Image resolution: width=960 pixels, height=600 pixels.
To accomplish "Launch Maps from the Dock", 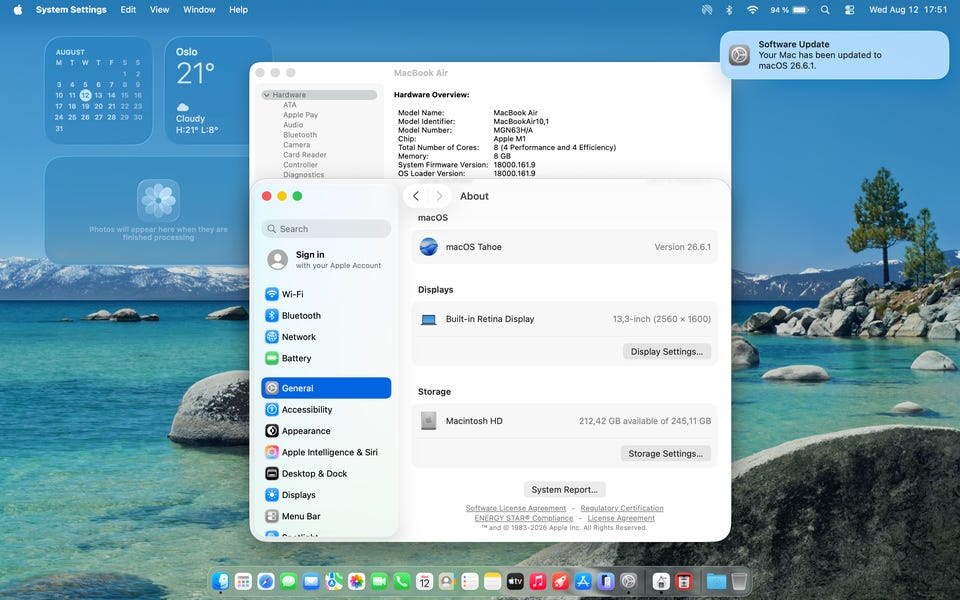I will [334, 581].
